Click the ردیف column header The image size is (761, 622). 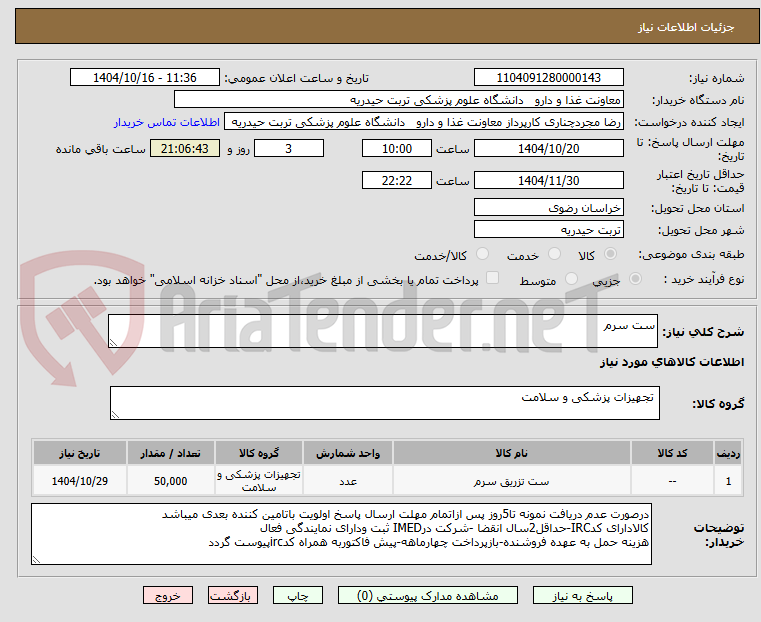tap(728, 453)
